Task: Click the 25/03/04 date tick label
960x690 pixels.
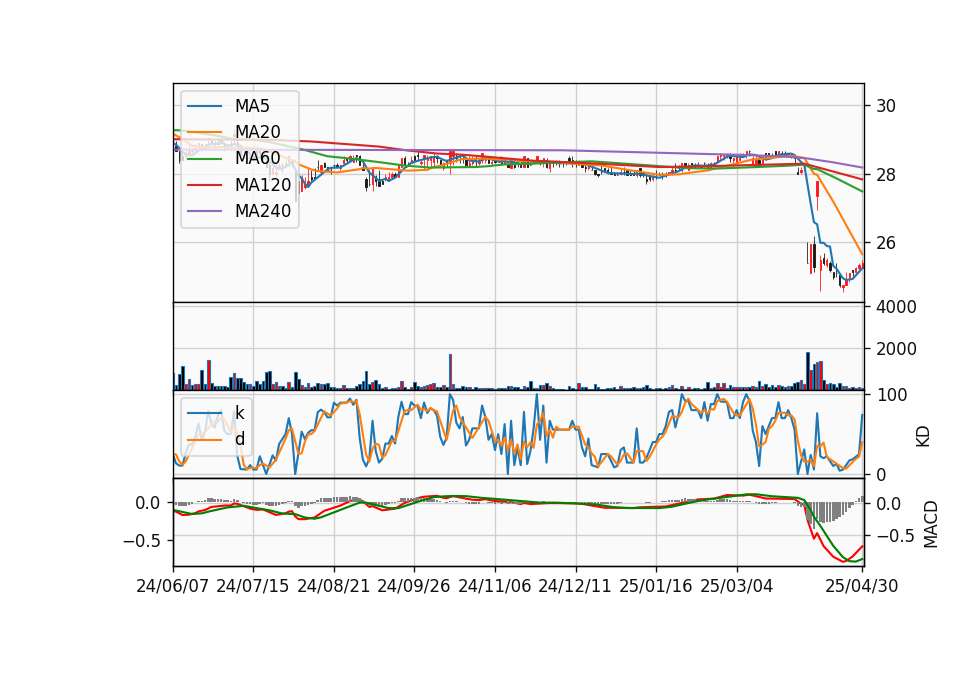Action: [737, 586]
